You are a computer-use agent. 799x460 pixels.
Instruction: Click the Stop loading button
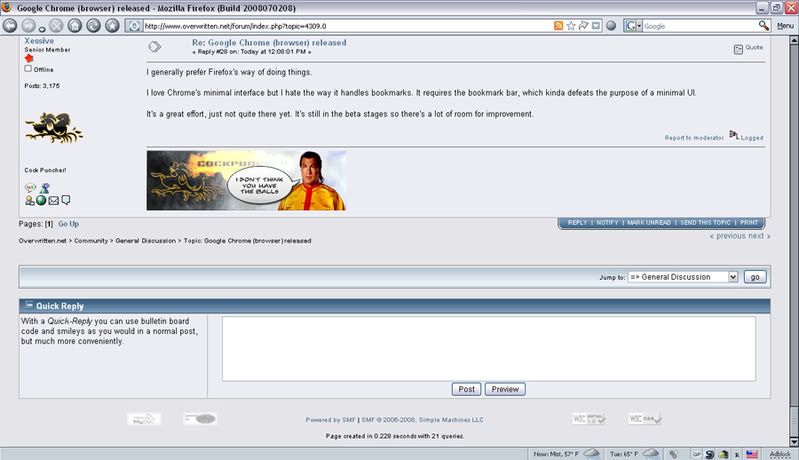pos(56,25)
